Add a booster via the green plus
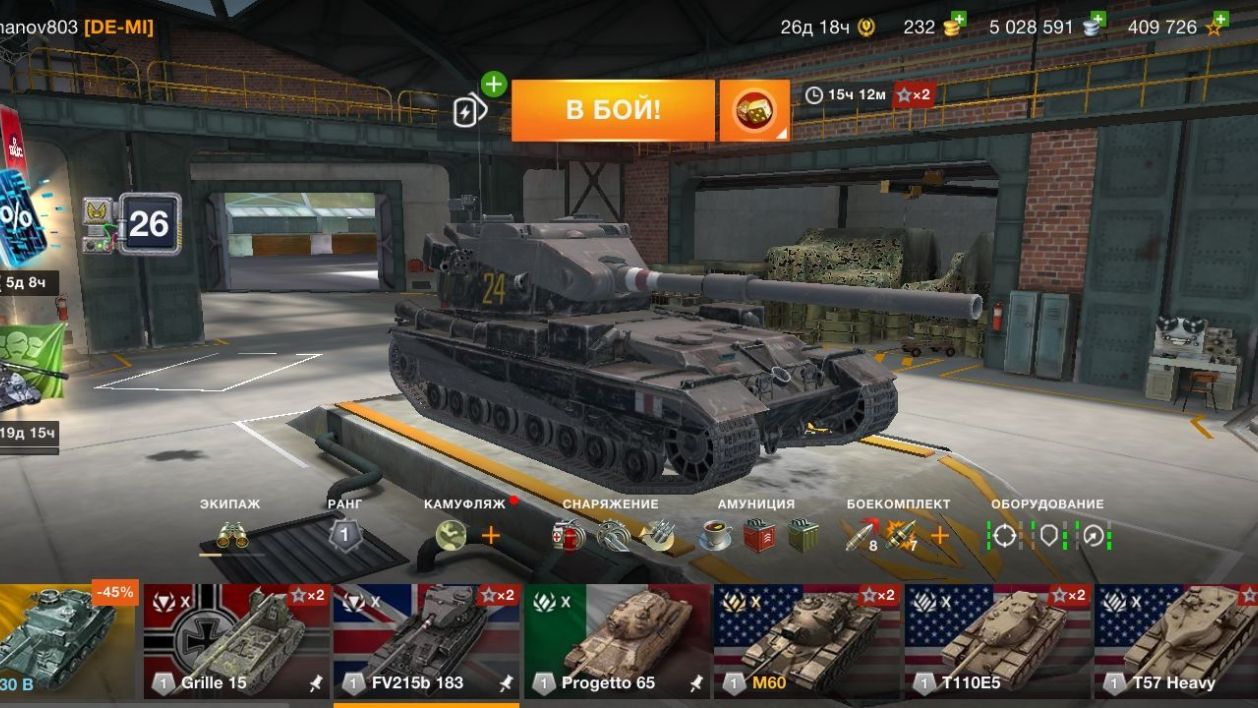The image size is (1258, 708). click(493, 84)
